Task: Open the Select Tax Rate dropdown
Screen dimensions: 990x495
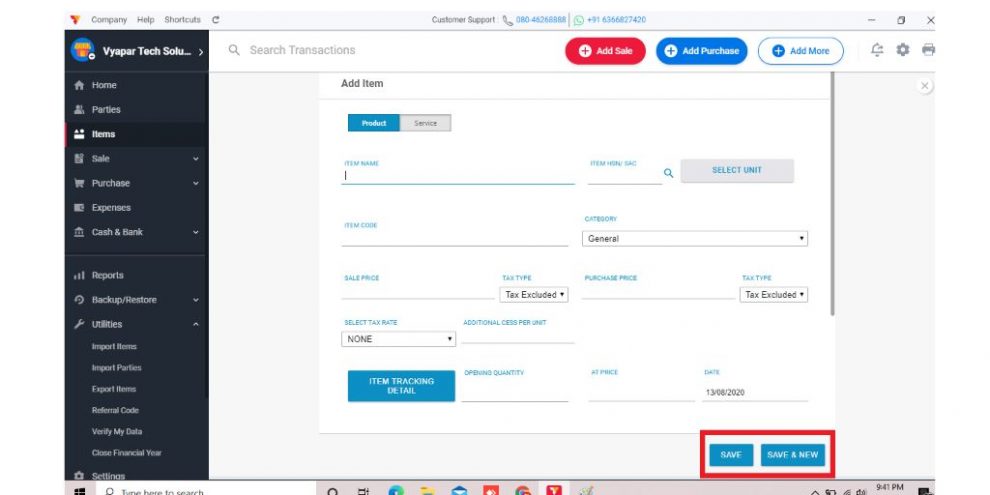Action: [x=398, y=339]
